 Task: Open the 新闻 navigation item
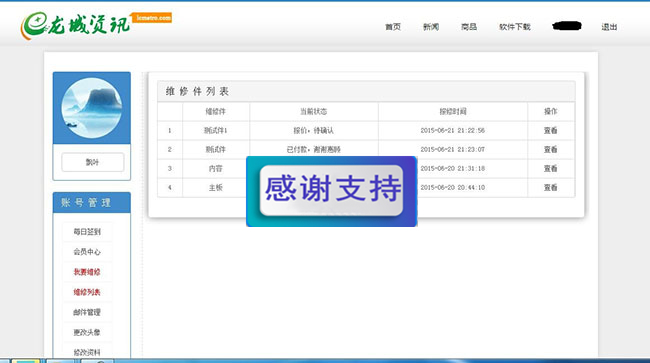431,27
